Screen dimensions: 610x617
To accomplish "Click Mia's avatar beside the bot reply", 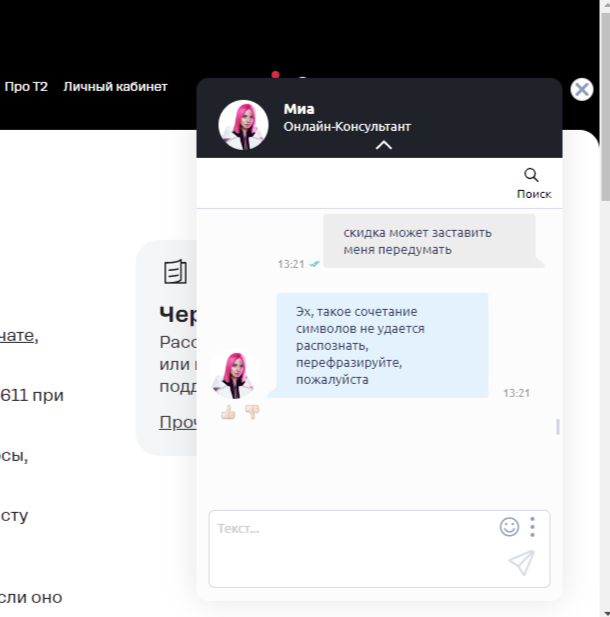I will (x=237, y=374).
